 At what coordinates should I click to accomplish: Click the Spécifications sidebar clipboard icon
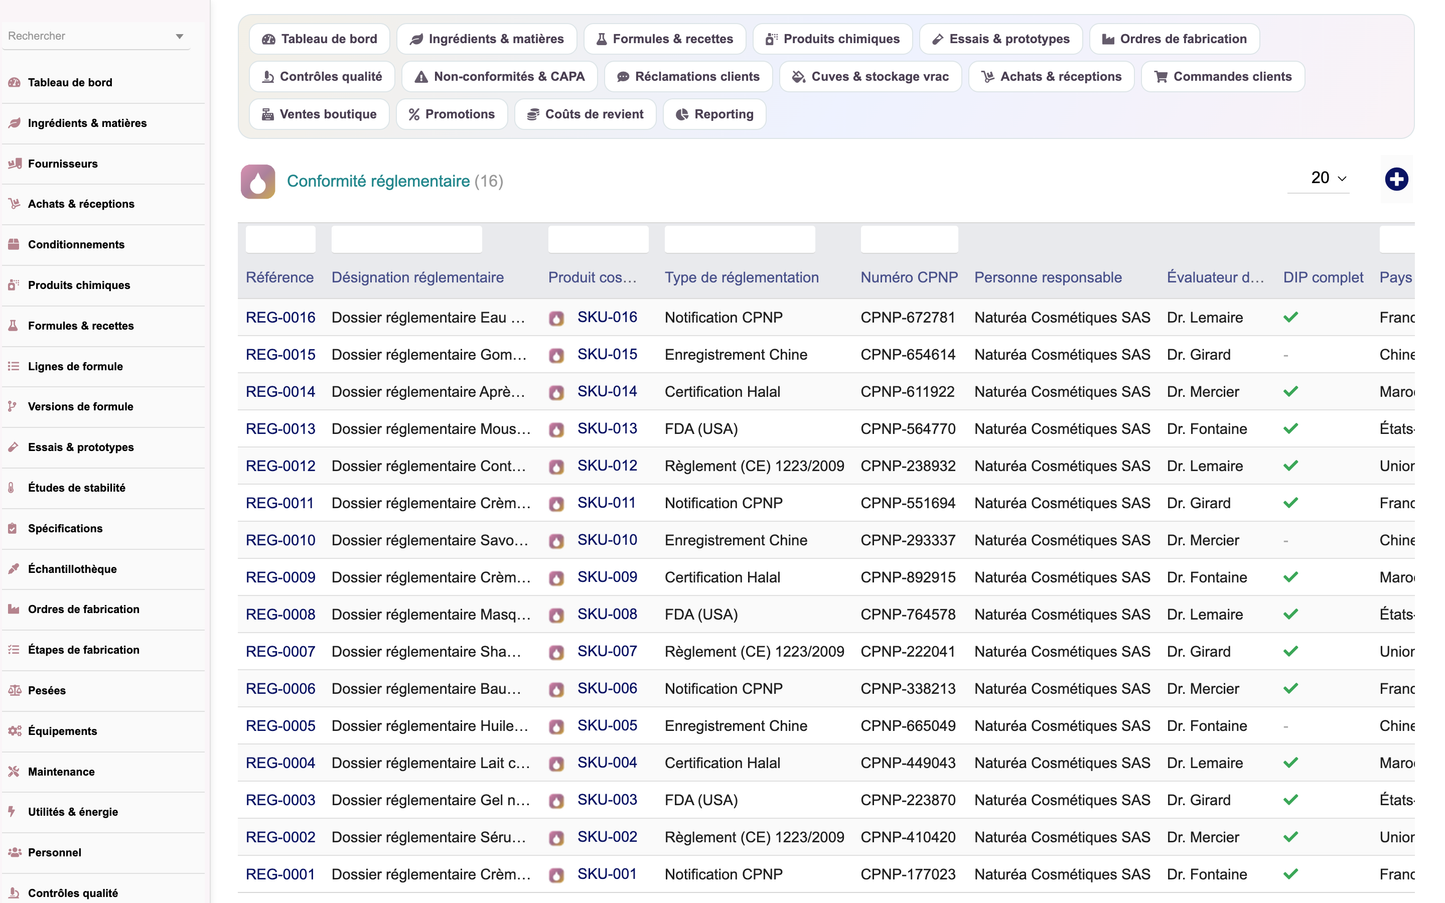[x=14, y=528]
